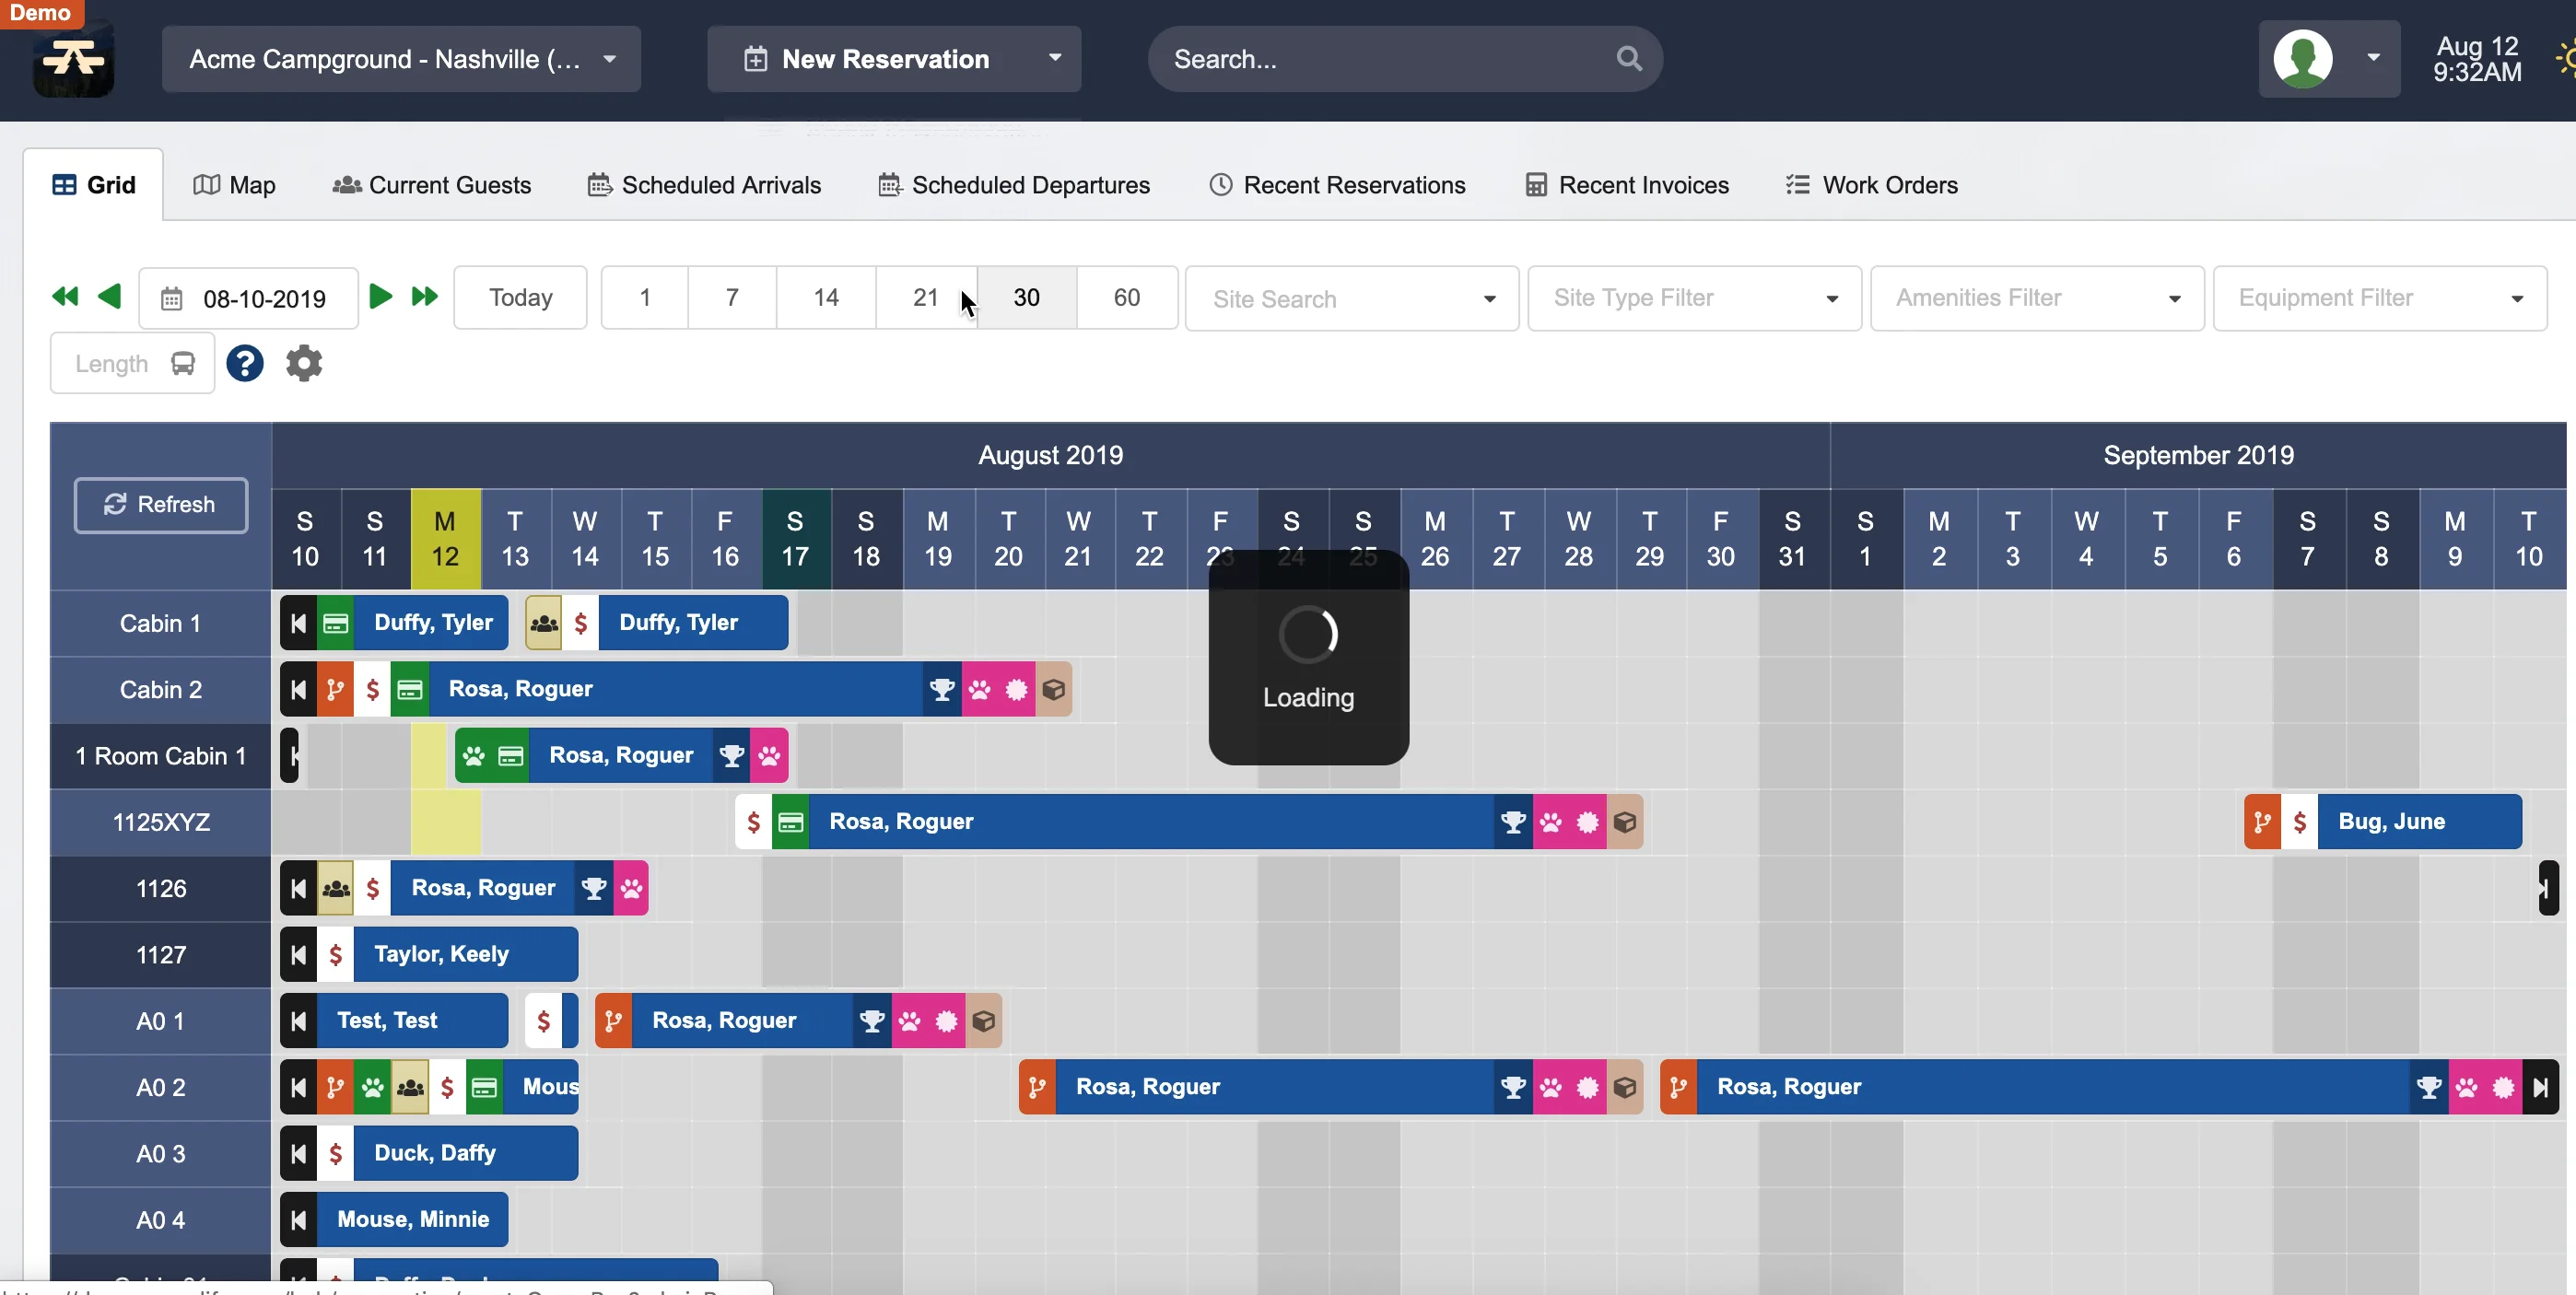Open the Amenities Filter dropdown
This screenshot has height=1295, width=2576.
(2037, 298)
